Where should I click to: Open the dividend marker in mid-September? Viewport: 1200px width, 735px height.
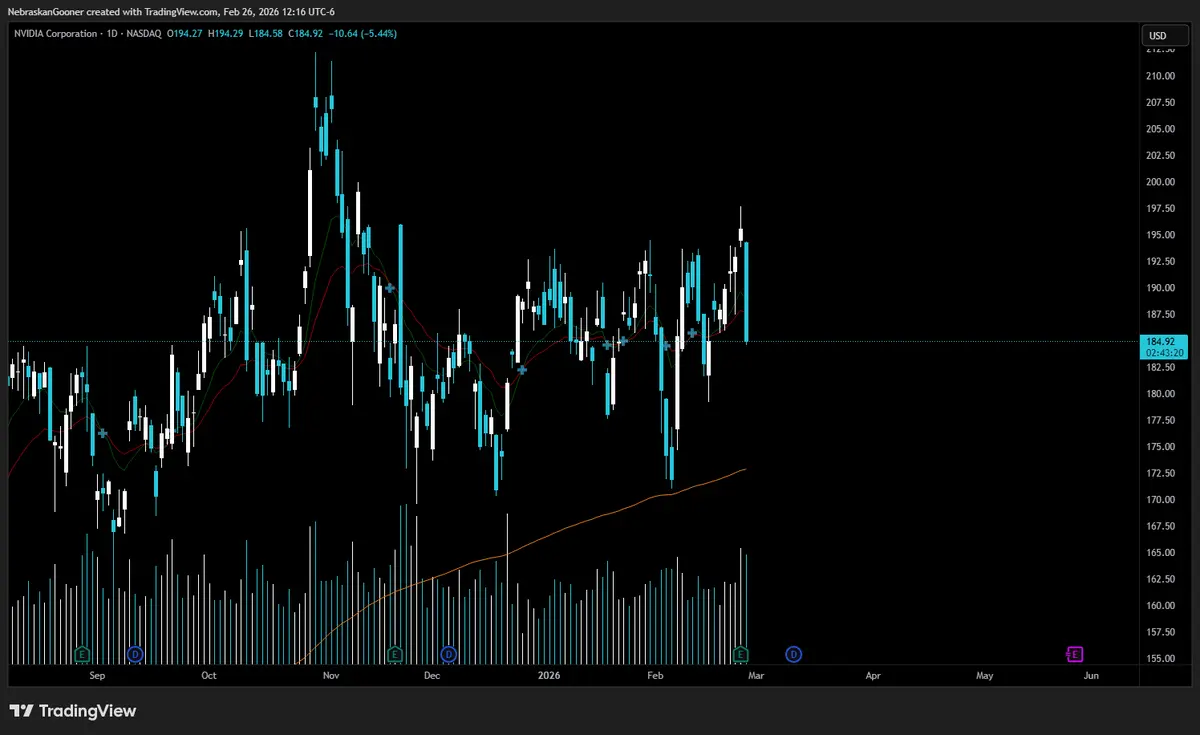click(x=135, y=654)
